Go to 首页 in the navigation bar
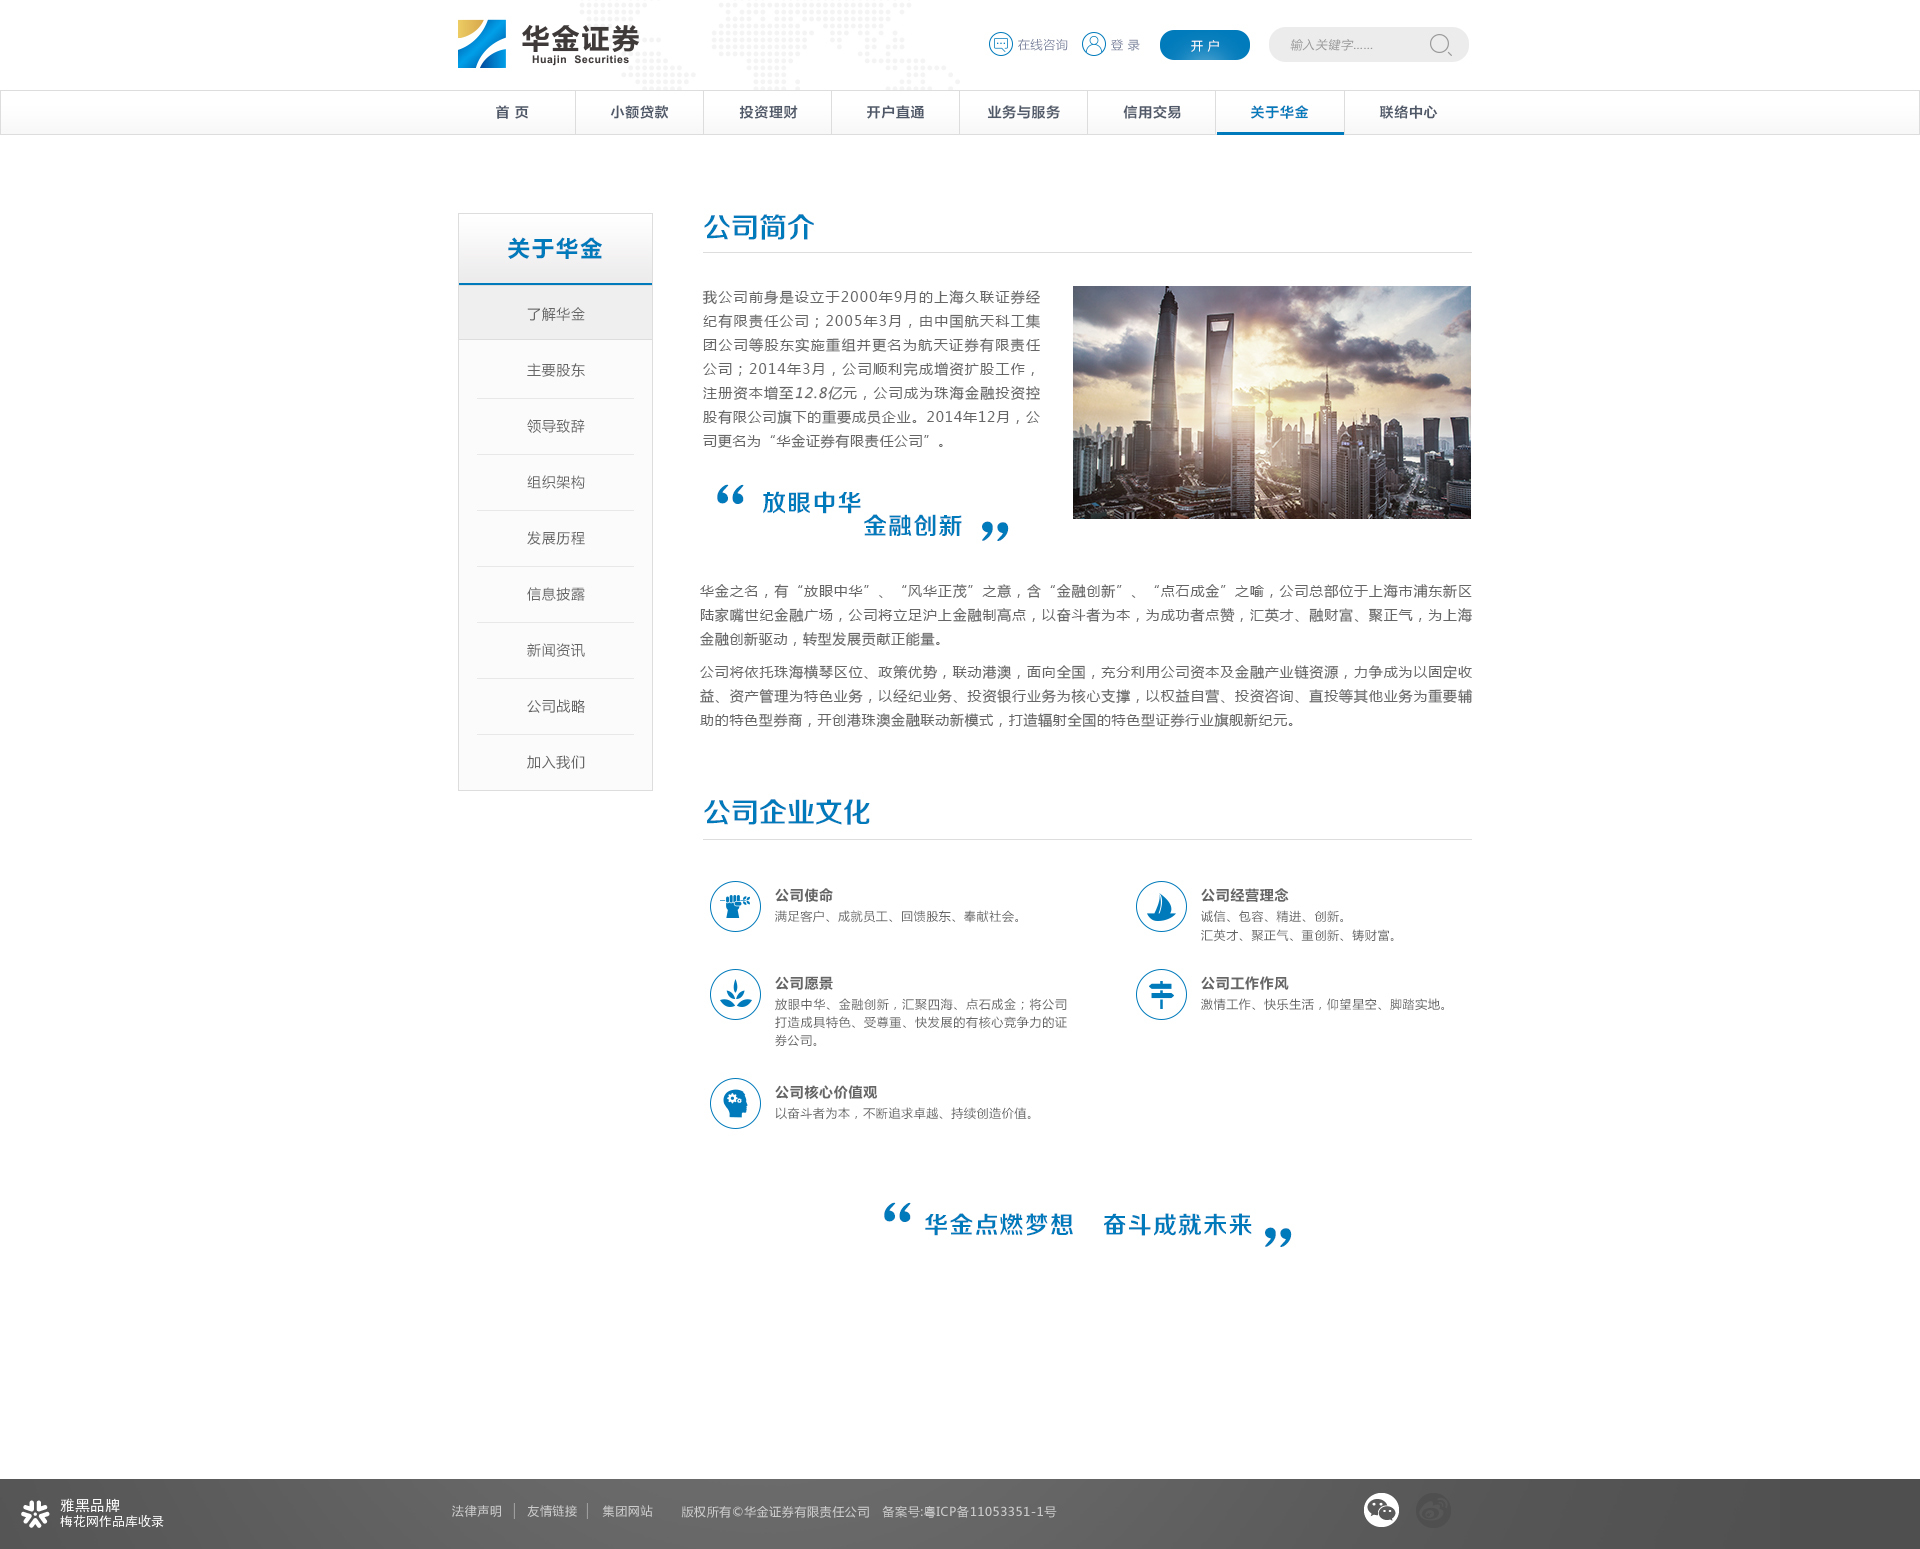 (x=512, y=112)
